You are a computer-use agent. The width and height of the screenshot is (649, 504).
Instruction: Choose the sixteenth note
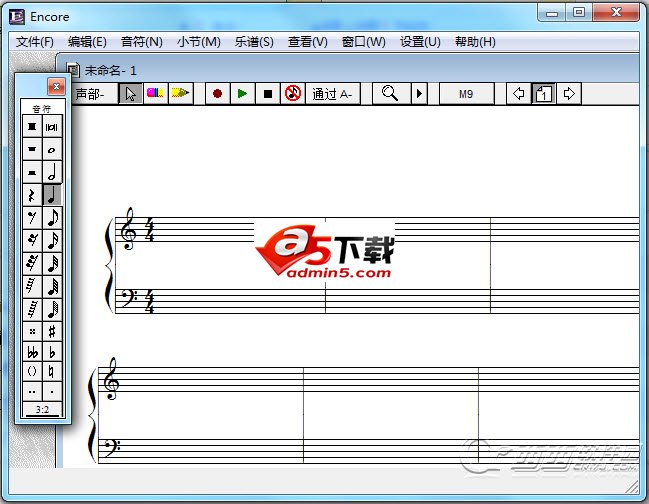coord(52,240)
